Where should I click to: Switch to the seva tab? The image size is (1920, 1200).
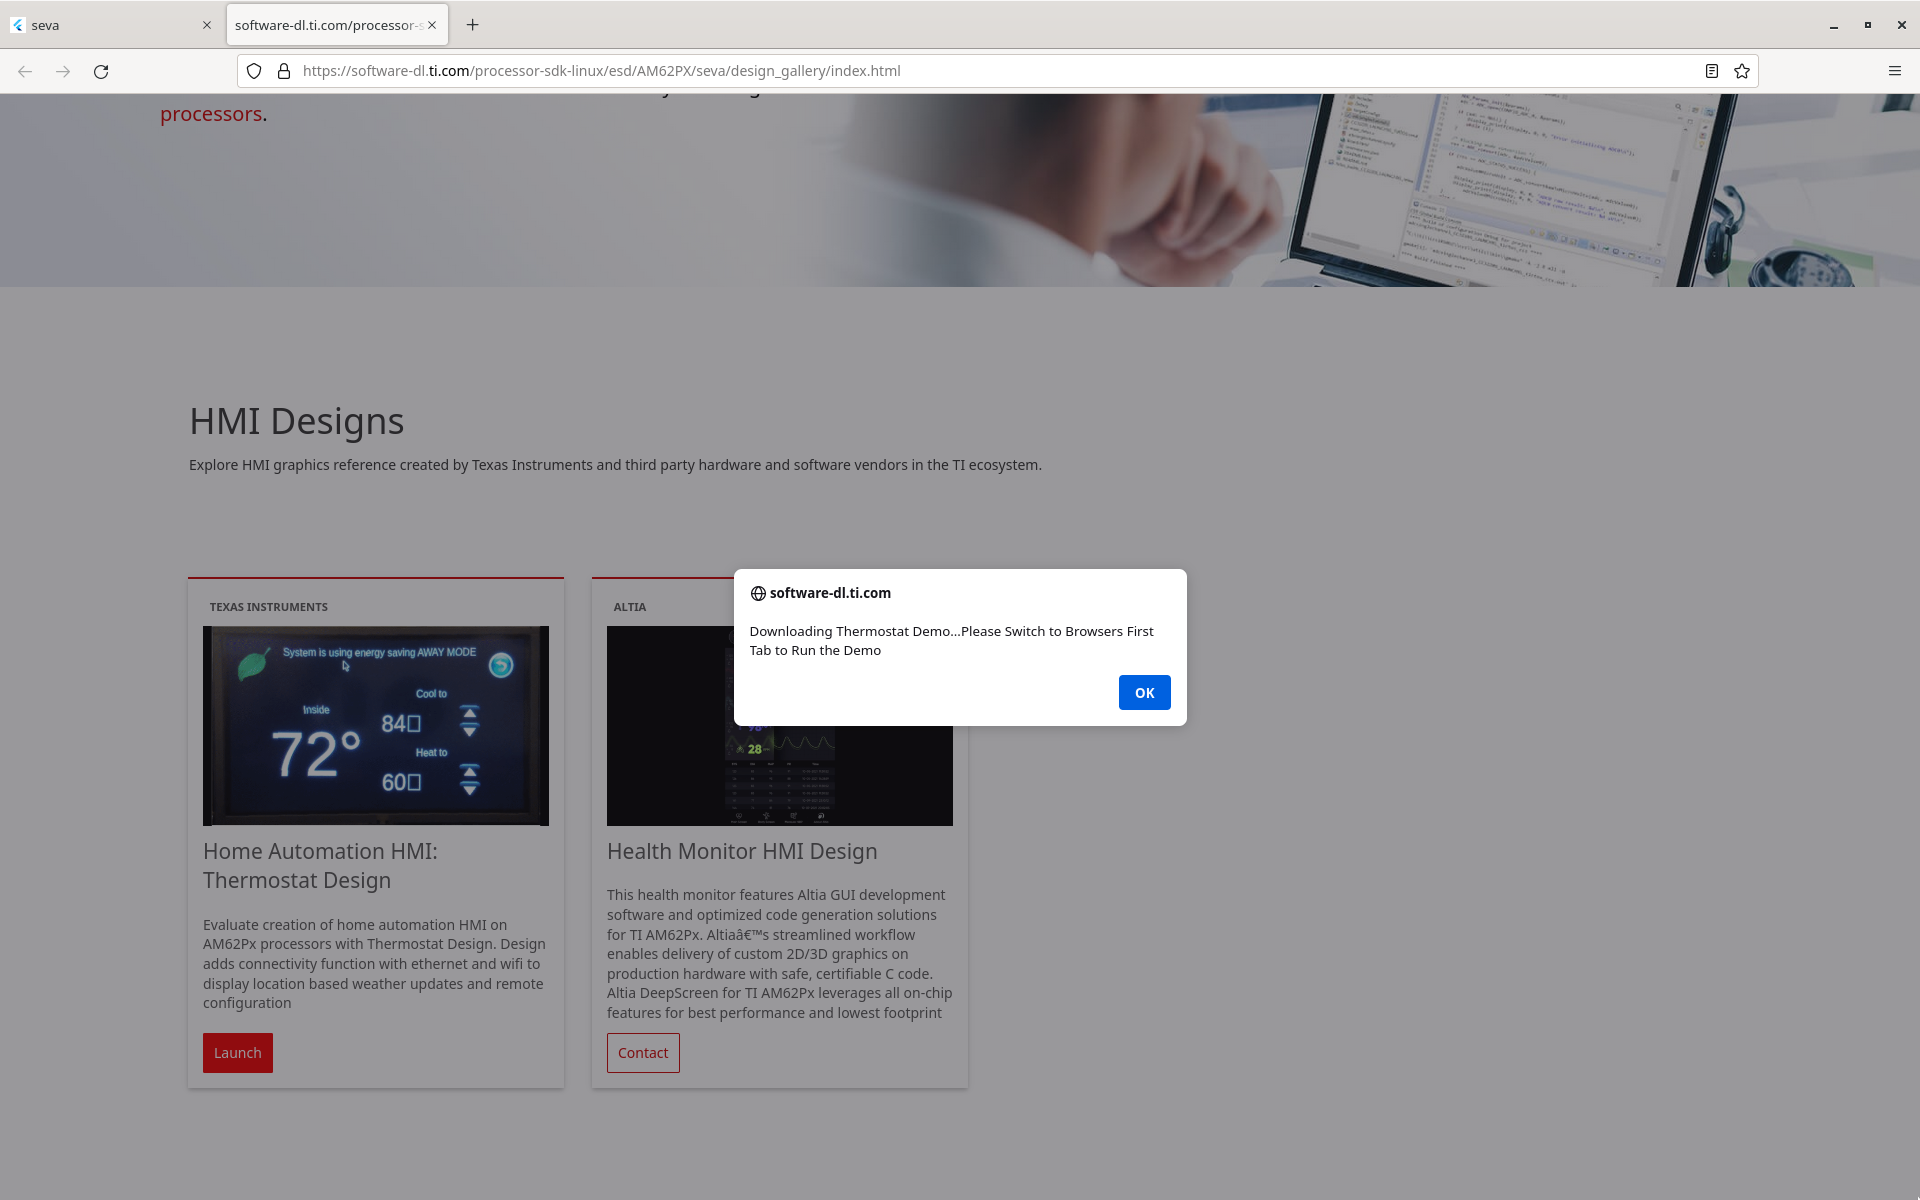tap(100, 25)
